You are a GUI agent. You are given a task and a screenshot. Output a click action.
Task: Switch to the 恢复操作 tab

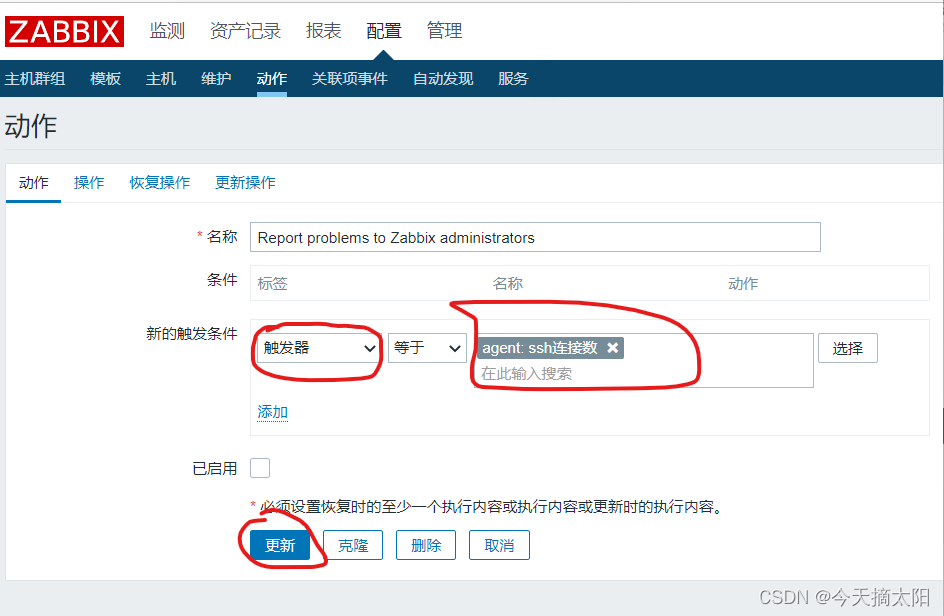160,182
